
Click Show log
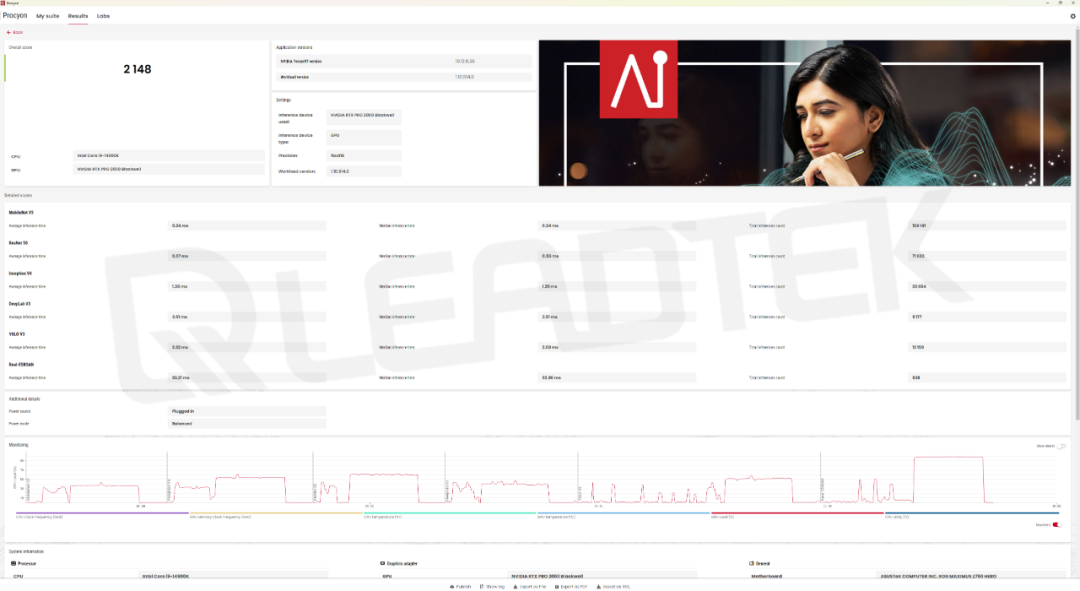[x=492, y=587]
